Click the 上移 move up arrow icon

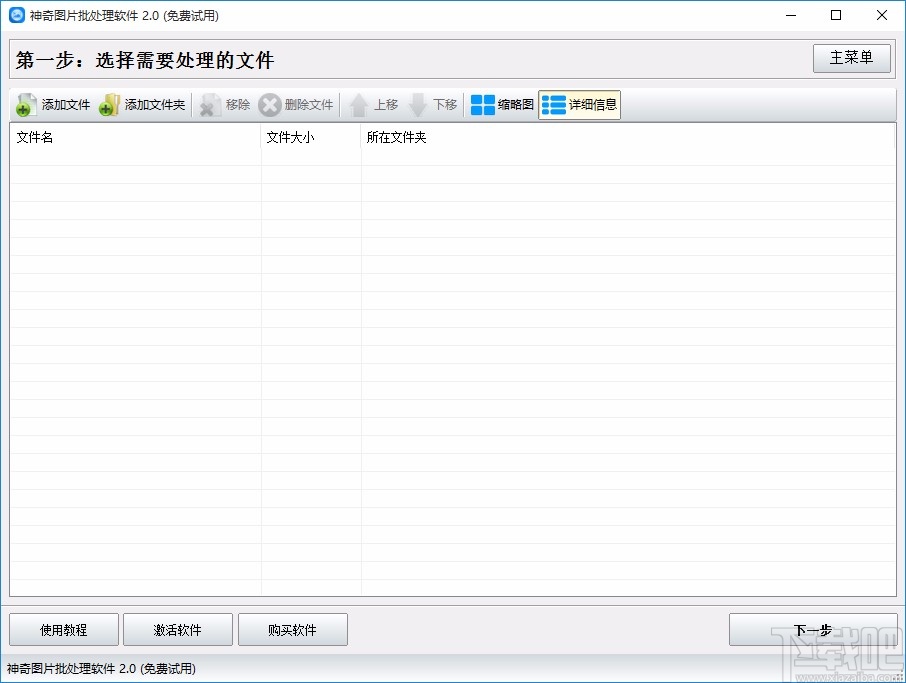tap(358, 104)
